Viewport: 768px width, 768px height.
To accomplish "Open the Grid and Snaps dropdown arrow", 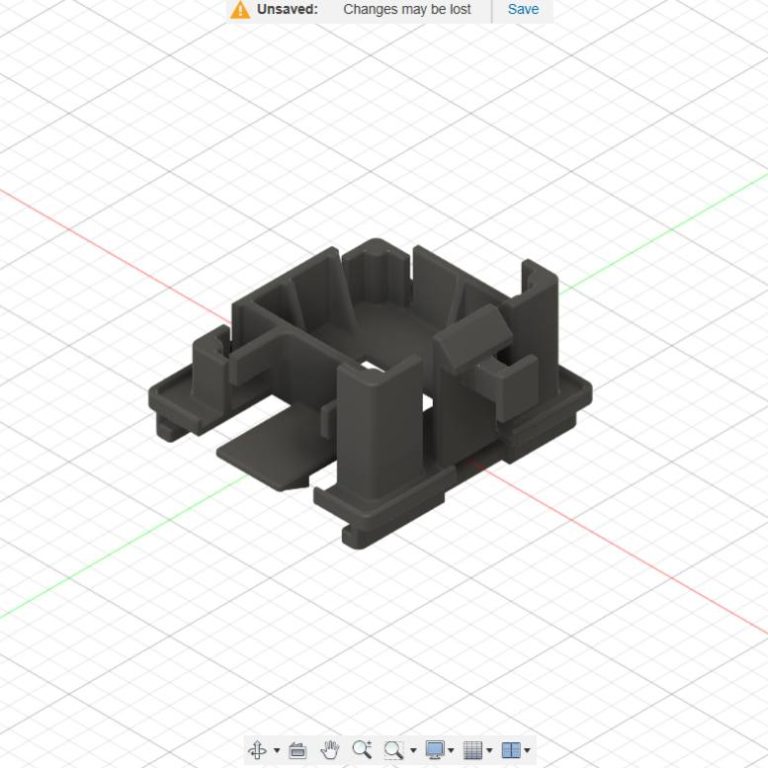I will (x=489, y=750).
